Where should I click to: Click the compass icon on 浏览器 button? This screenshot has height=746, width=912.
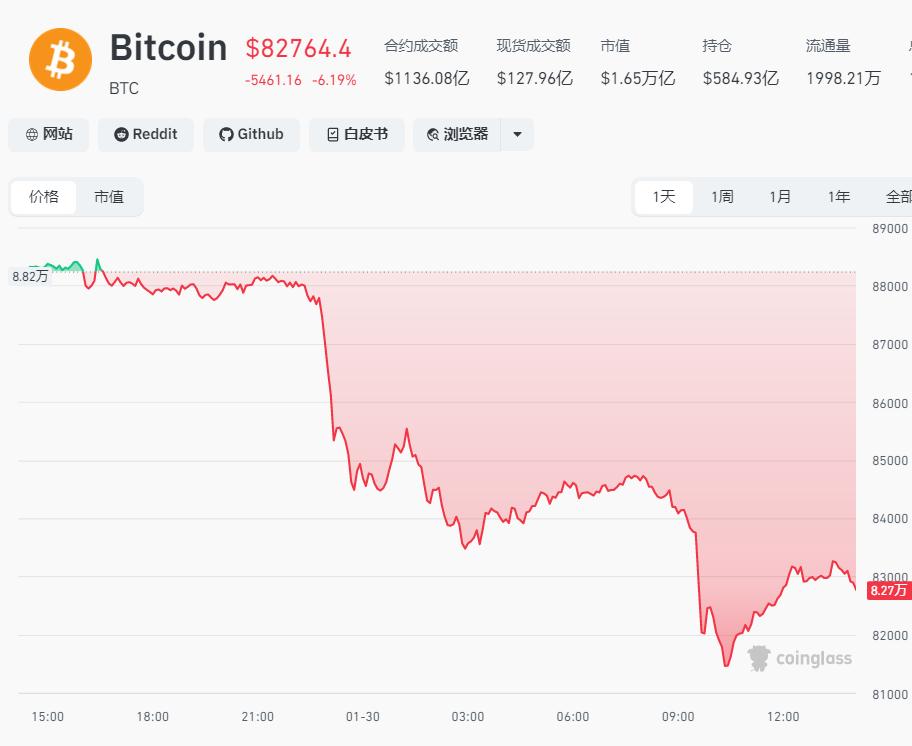pos(432,134)
